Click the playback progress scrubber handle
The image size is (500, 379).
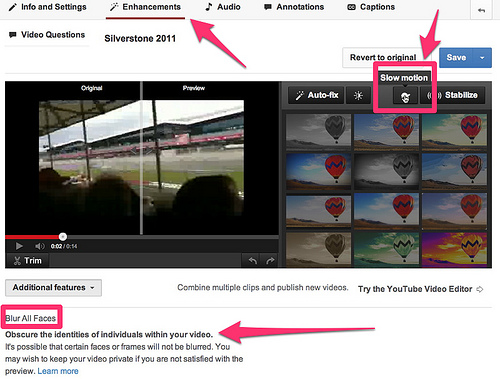[x=63, y=237]
